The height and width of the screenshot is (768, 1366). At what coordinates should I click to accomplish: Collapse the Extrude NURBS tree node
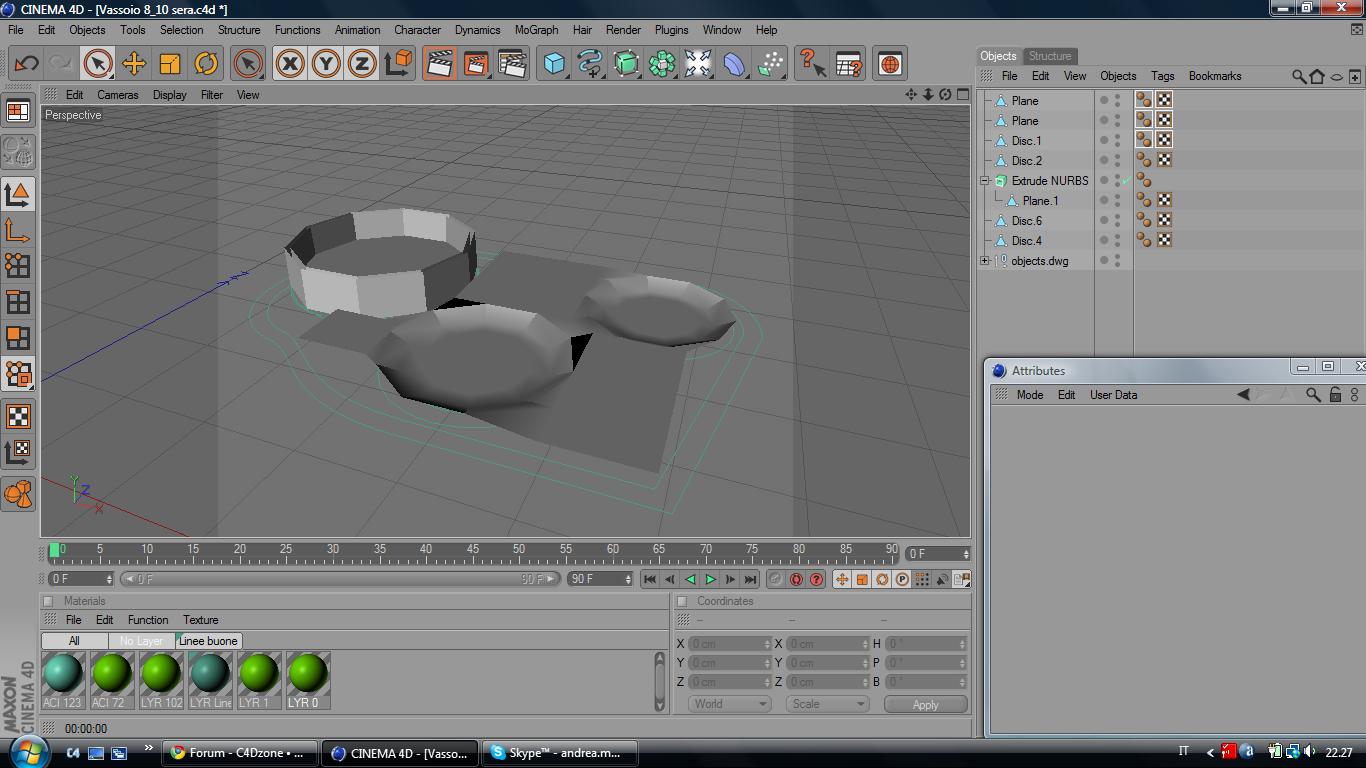[x=985, y=181]
